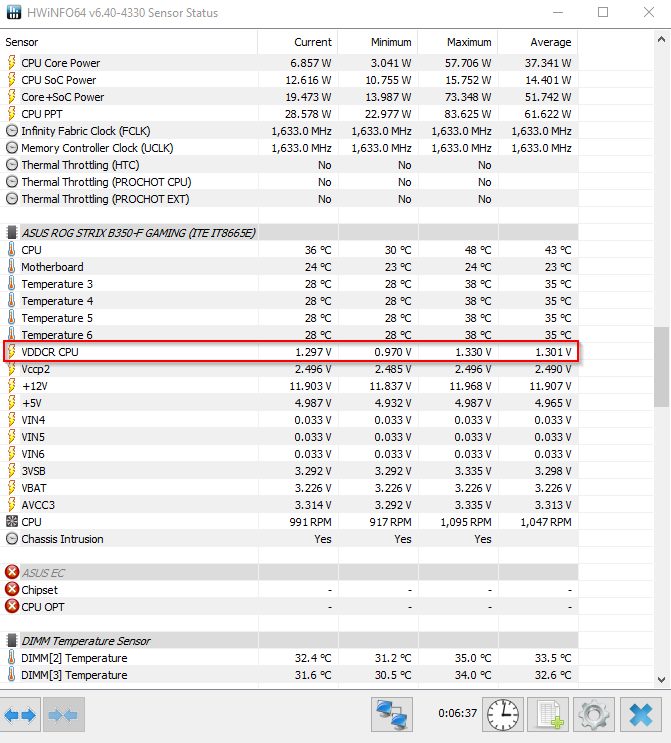Image resolution: width=671 pixels, height=743 pixels.
Task: Click the 57.706 W maximum core power
Action: tap(468, 63)
